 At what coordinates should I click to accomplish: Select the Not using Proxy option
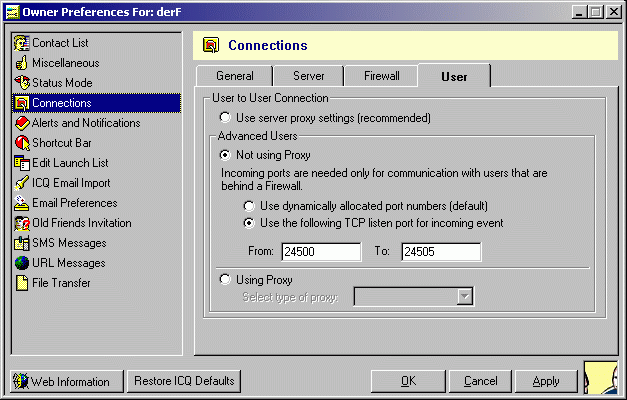click(265, 155)
